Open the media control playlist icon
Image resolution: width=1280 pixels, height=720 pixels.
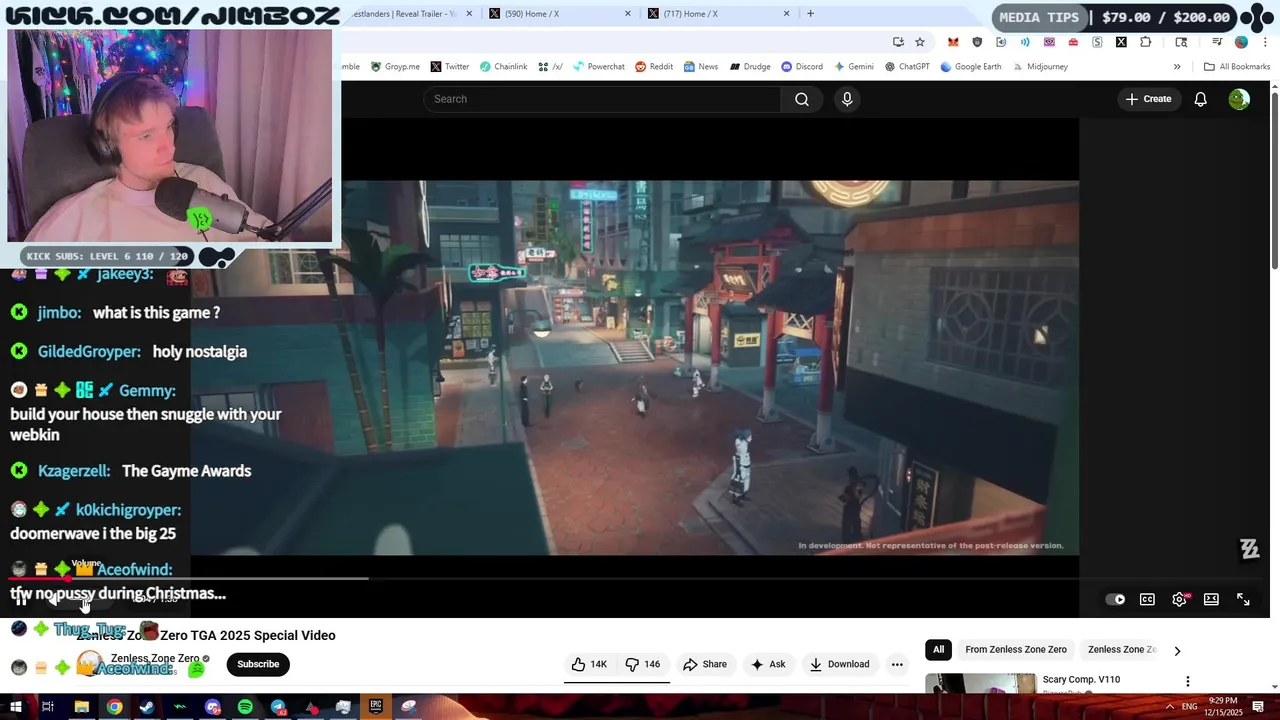click(1217, 42)
